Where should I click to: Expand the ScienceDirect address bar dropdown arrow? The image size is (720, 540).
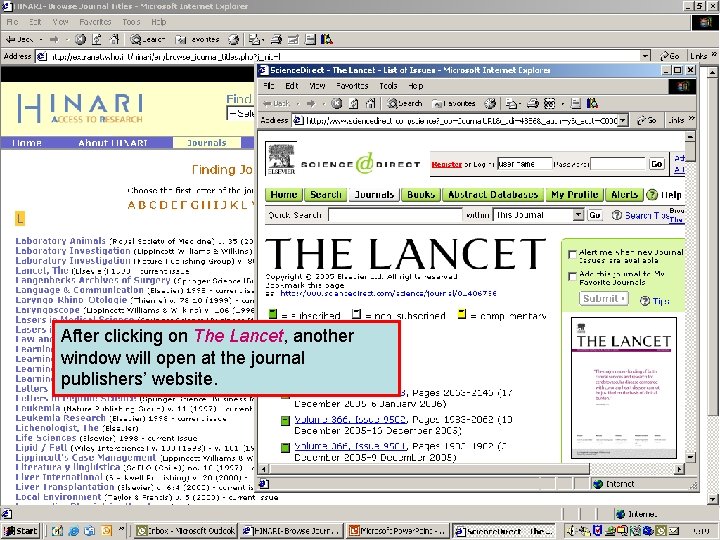tap(623, 120)
